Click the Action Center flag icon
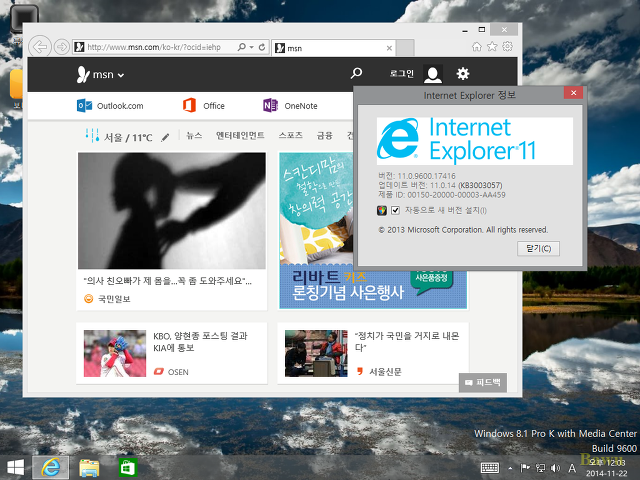This screenshot has width=640, height=480. 525,468
